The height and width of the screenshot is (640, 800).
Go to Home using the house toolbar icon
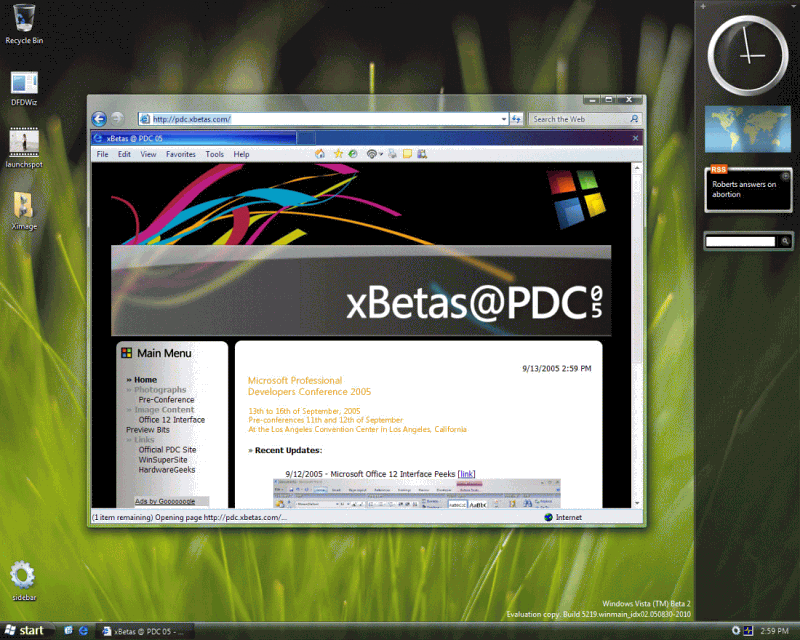click(x=320, y=154)
